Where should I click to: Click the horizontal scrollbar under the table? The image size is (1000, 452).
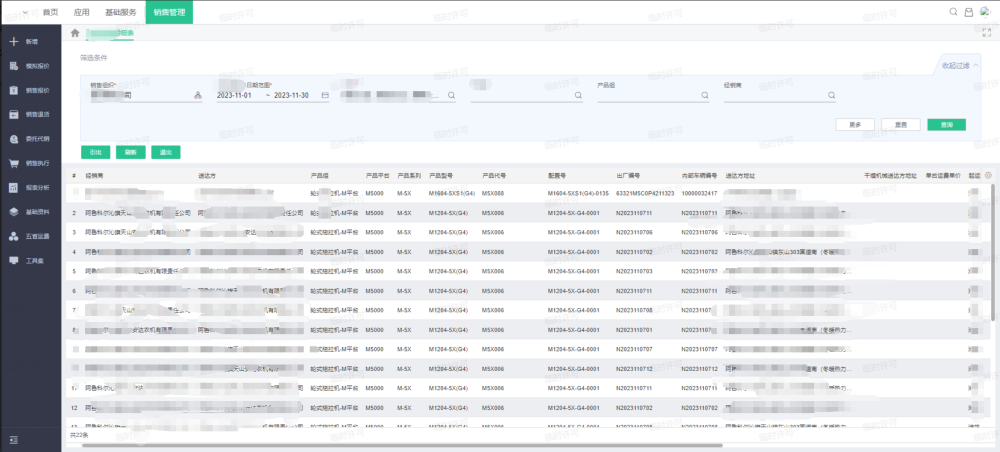coord(402,445)
